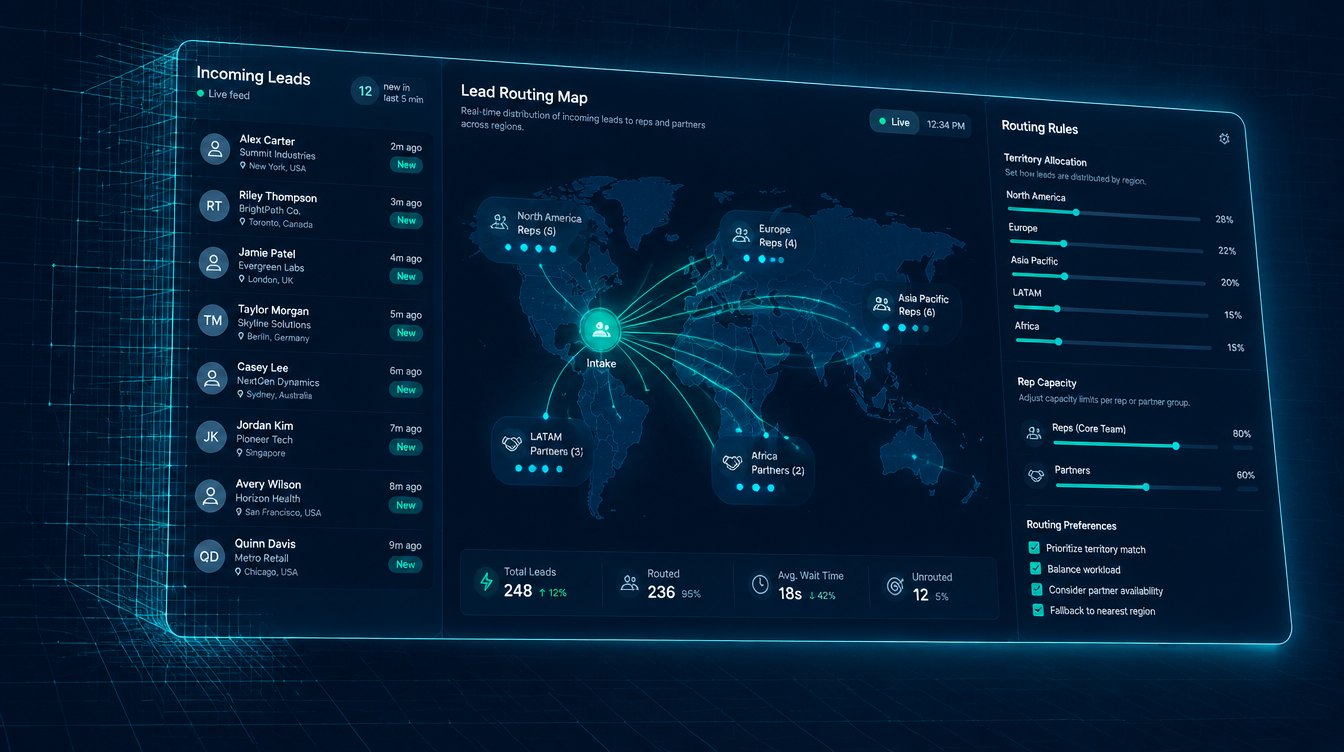Click the Asia Pacific Reps group icon
The image size is (1344, 752).
pyautogui.click(x=880, y=303)
